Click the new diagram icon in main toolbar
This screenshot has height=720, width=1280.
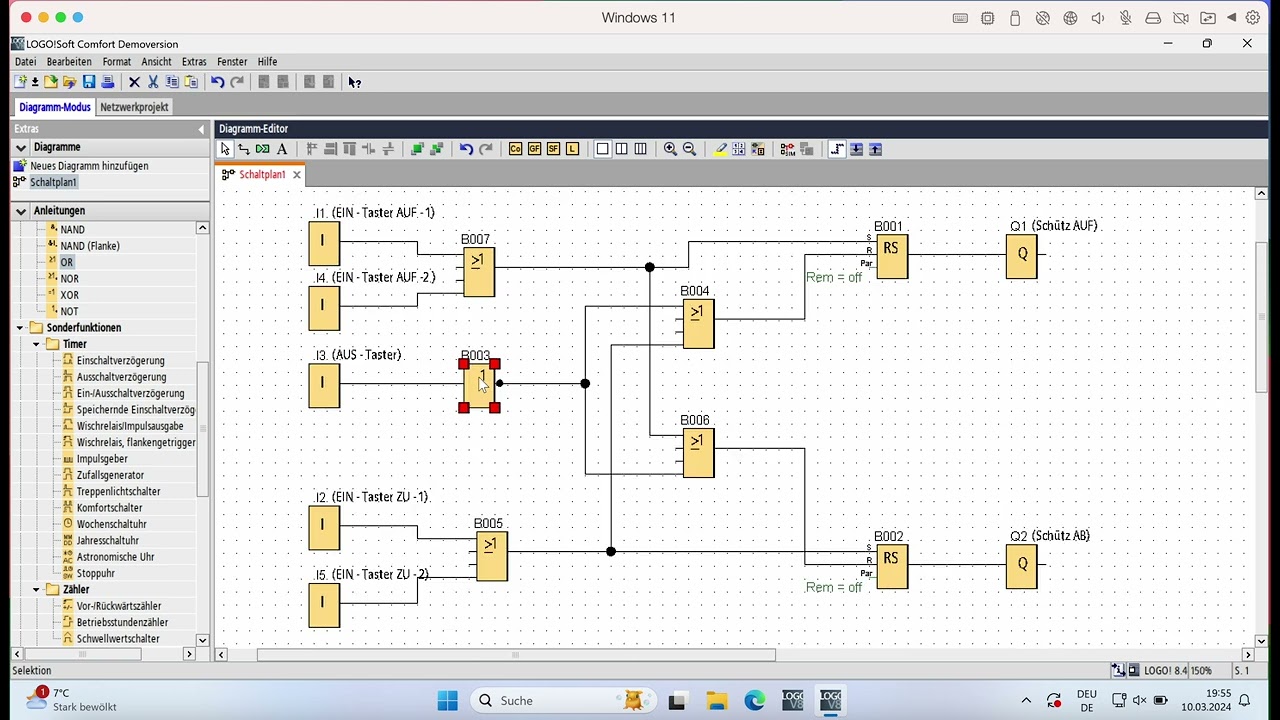click(20, 82)
